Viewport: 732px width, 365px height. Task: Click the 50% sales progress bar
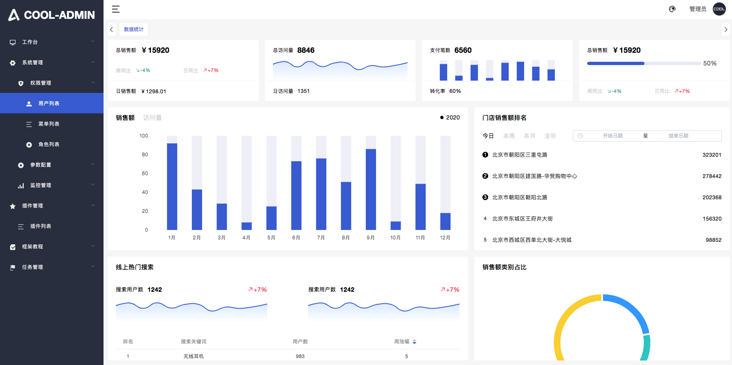pyautogui.click(x=644, y=63)
